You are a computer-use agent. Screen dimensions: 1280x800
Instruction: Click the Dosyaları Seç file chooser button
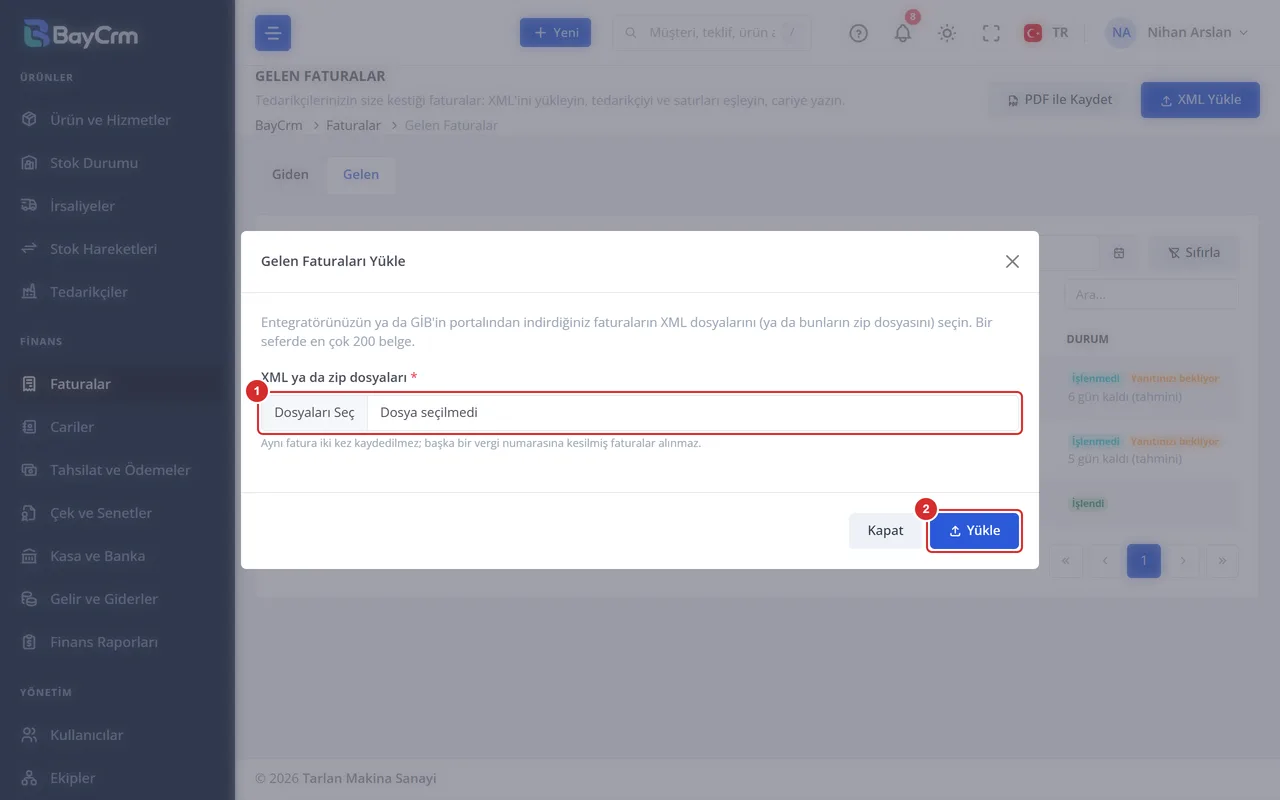click(x=315, y=412)
